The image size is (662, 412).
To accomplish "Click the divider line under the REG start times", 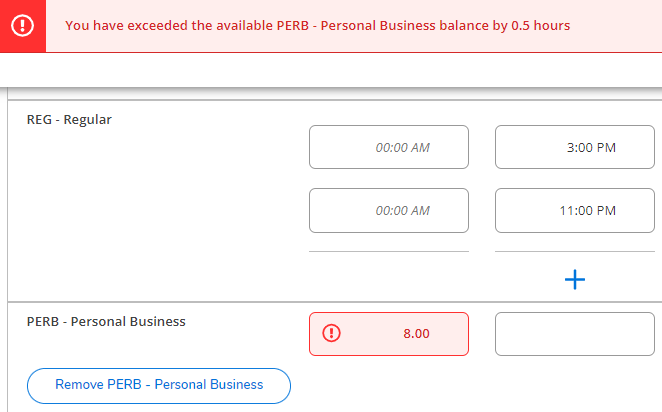I will pos(389,251).
